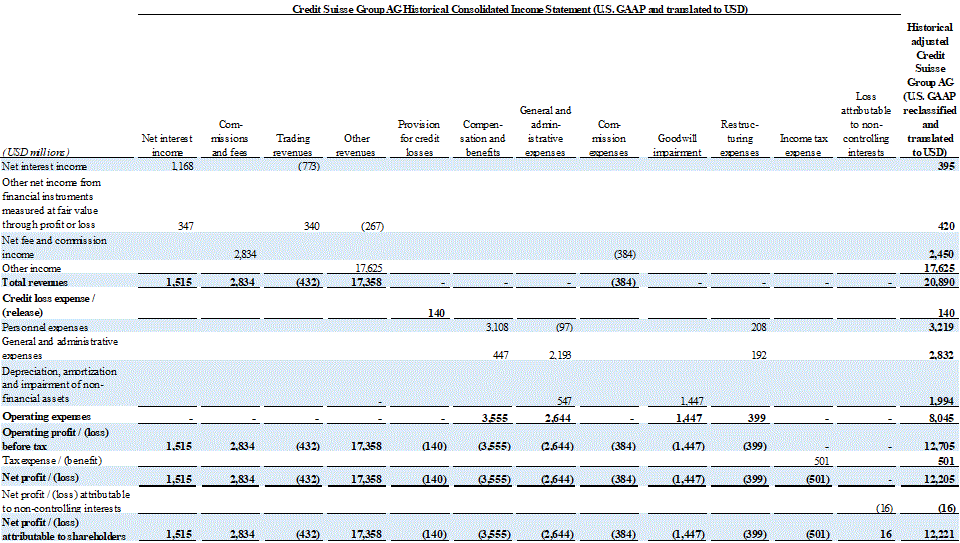Select the value (773) under Trading revenues
Viewport: 960px width, 543px height.
[309, 166]
